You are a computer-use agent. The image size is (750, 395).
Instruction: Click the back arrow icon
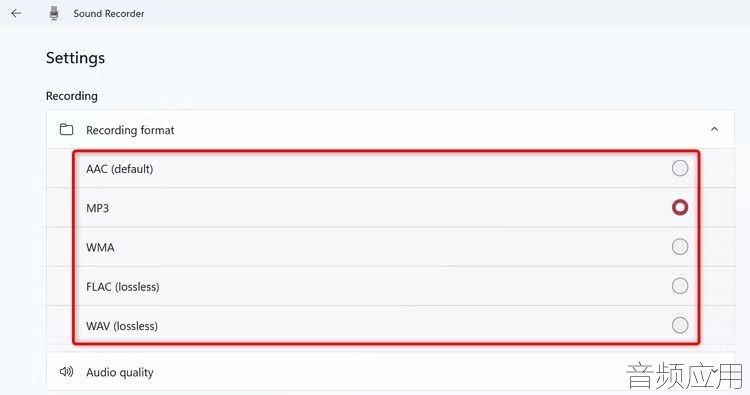click(16, 13)
